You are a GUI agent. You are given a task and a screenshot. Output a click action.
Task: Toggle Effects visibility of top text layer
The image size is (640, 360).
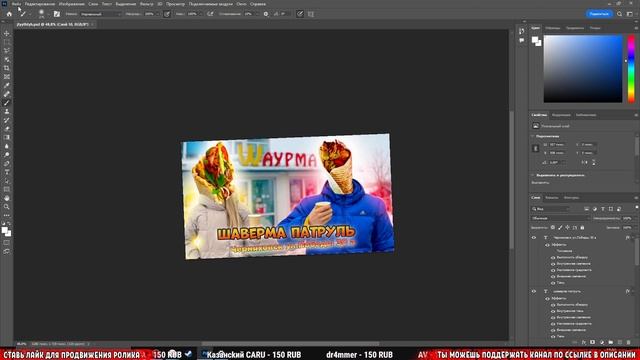[x=547, y=245]
